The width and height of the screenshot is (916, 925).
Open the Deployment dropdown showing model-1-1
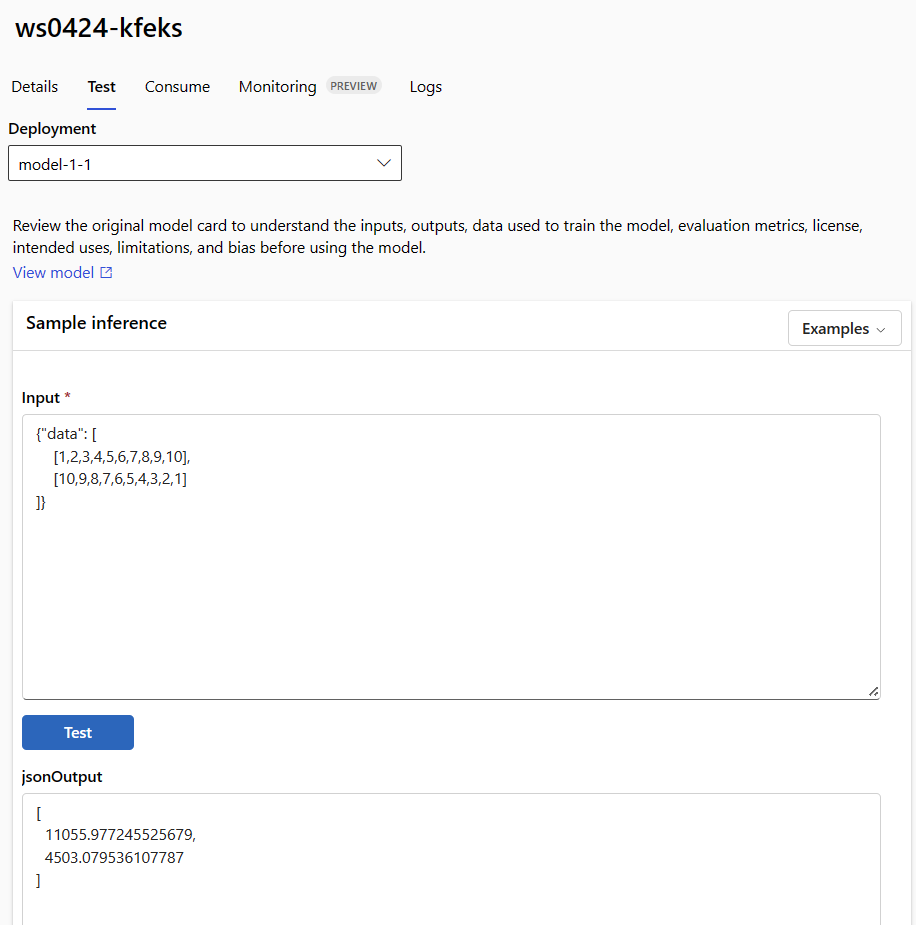(204, 164)
